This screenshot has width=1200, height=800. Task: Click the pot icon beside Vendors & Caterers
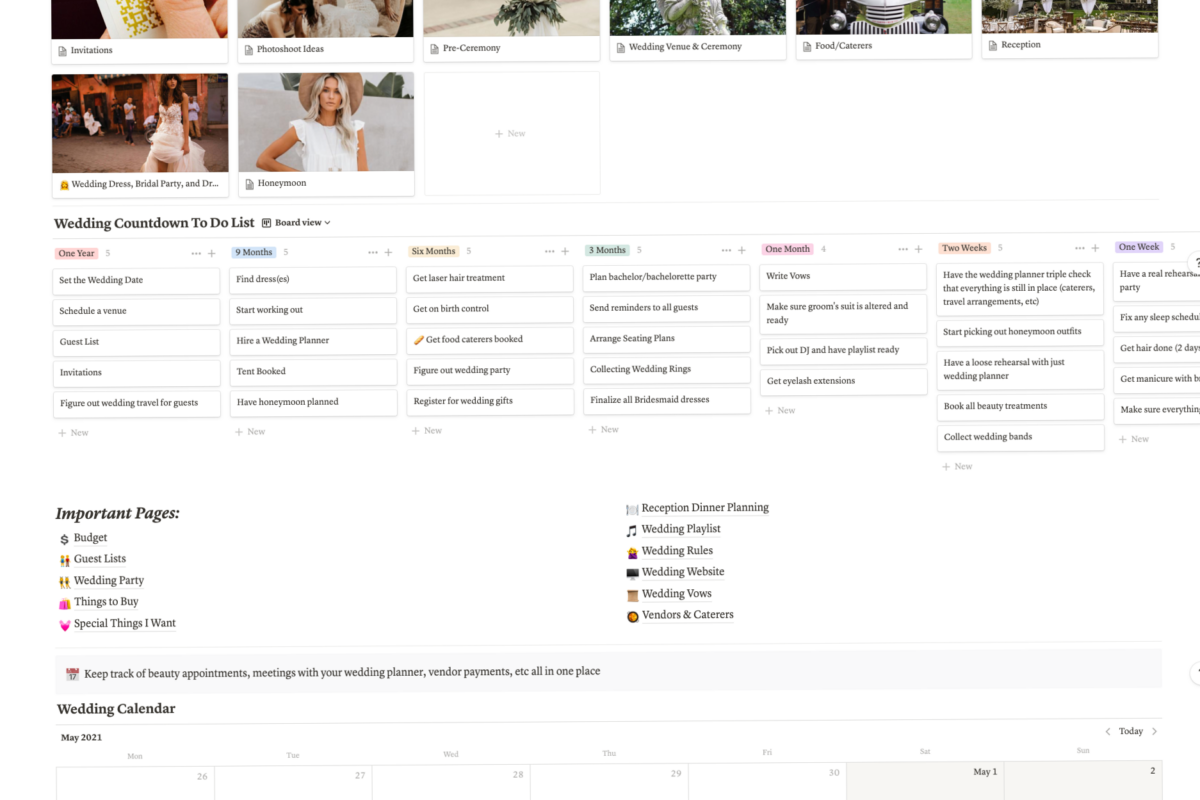pyautogui.click(x=631, y=614)
